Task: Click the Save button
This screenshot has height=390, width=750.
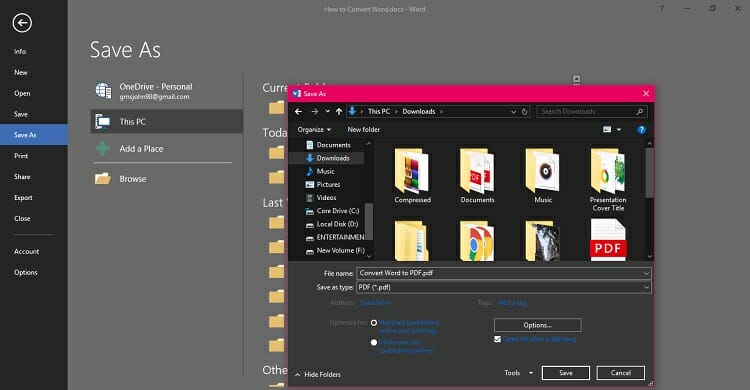Action: 566,373
